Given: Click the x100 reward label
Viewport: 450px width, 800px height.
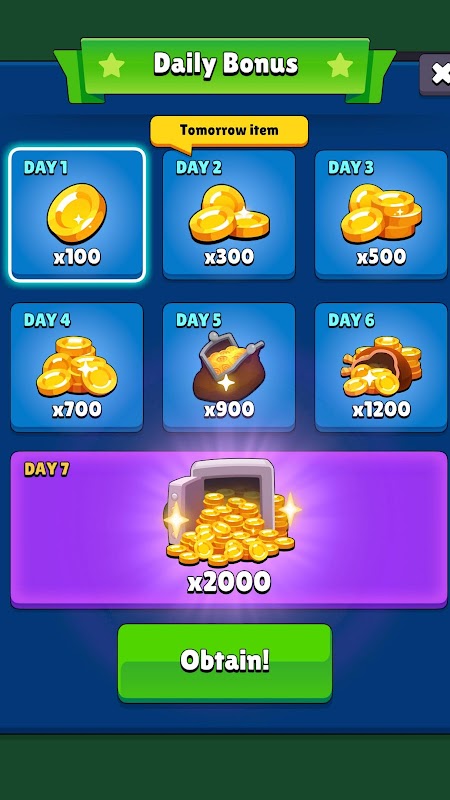Looking at the screenshot, I should pos(77,257).
